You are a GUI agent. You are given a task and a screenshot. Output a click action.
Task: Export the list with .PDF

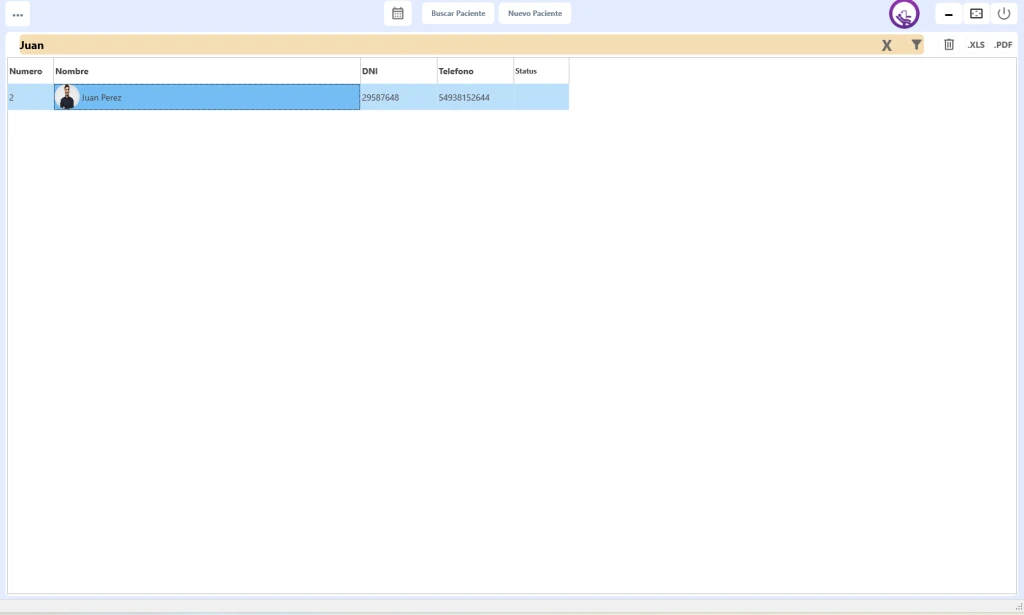[1003, 45]
